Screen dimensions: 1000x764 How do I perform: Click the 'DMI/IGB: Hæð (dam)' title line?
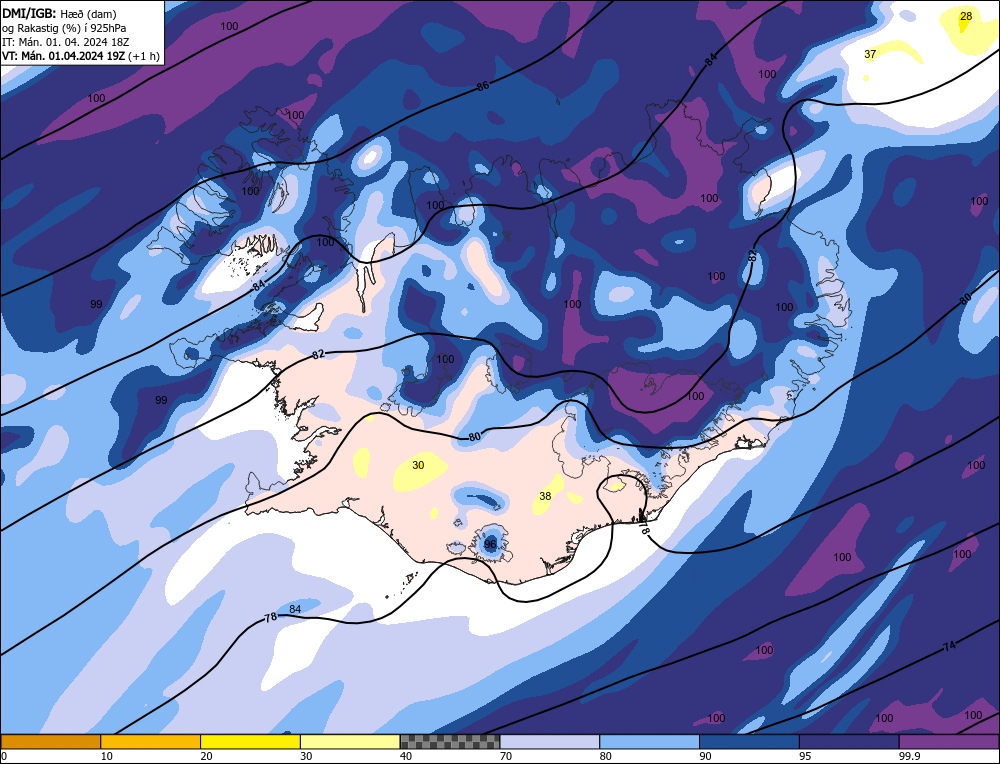pos(59,13)
